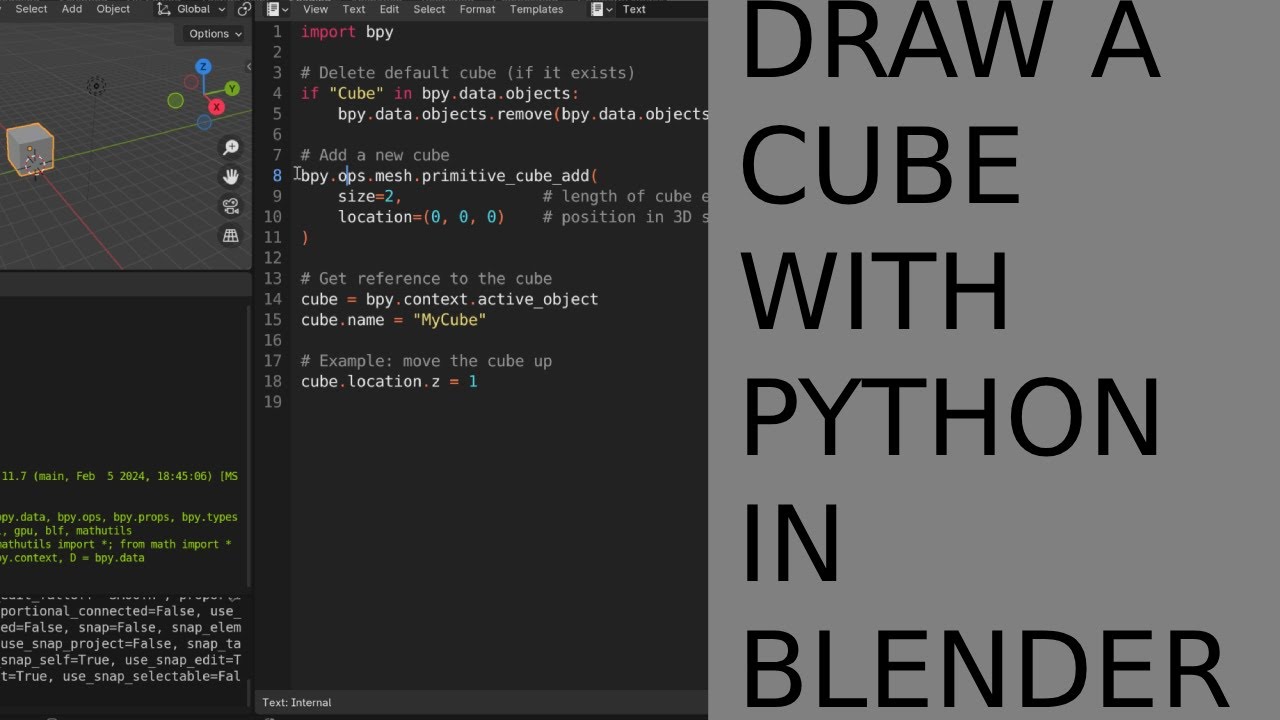Click the comment '# Add a new cube'

tap(375, 155)
